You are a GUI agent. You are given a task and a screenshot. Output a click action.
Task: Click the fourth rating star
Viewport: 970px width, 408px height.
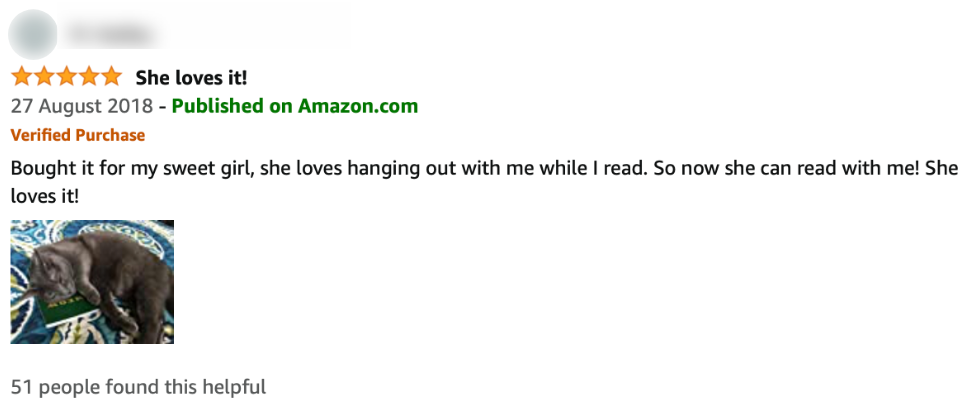[x=88, y=77]
